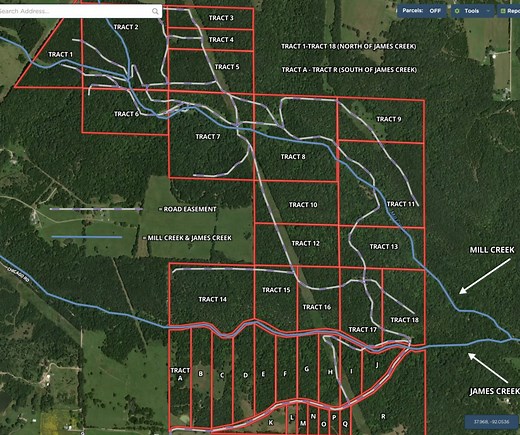
Task: Click the TRACT 11 label
Action: click(401, 204)
